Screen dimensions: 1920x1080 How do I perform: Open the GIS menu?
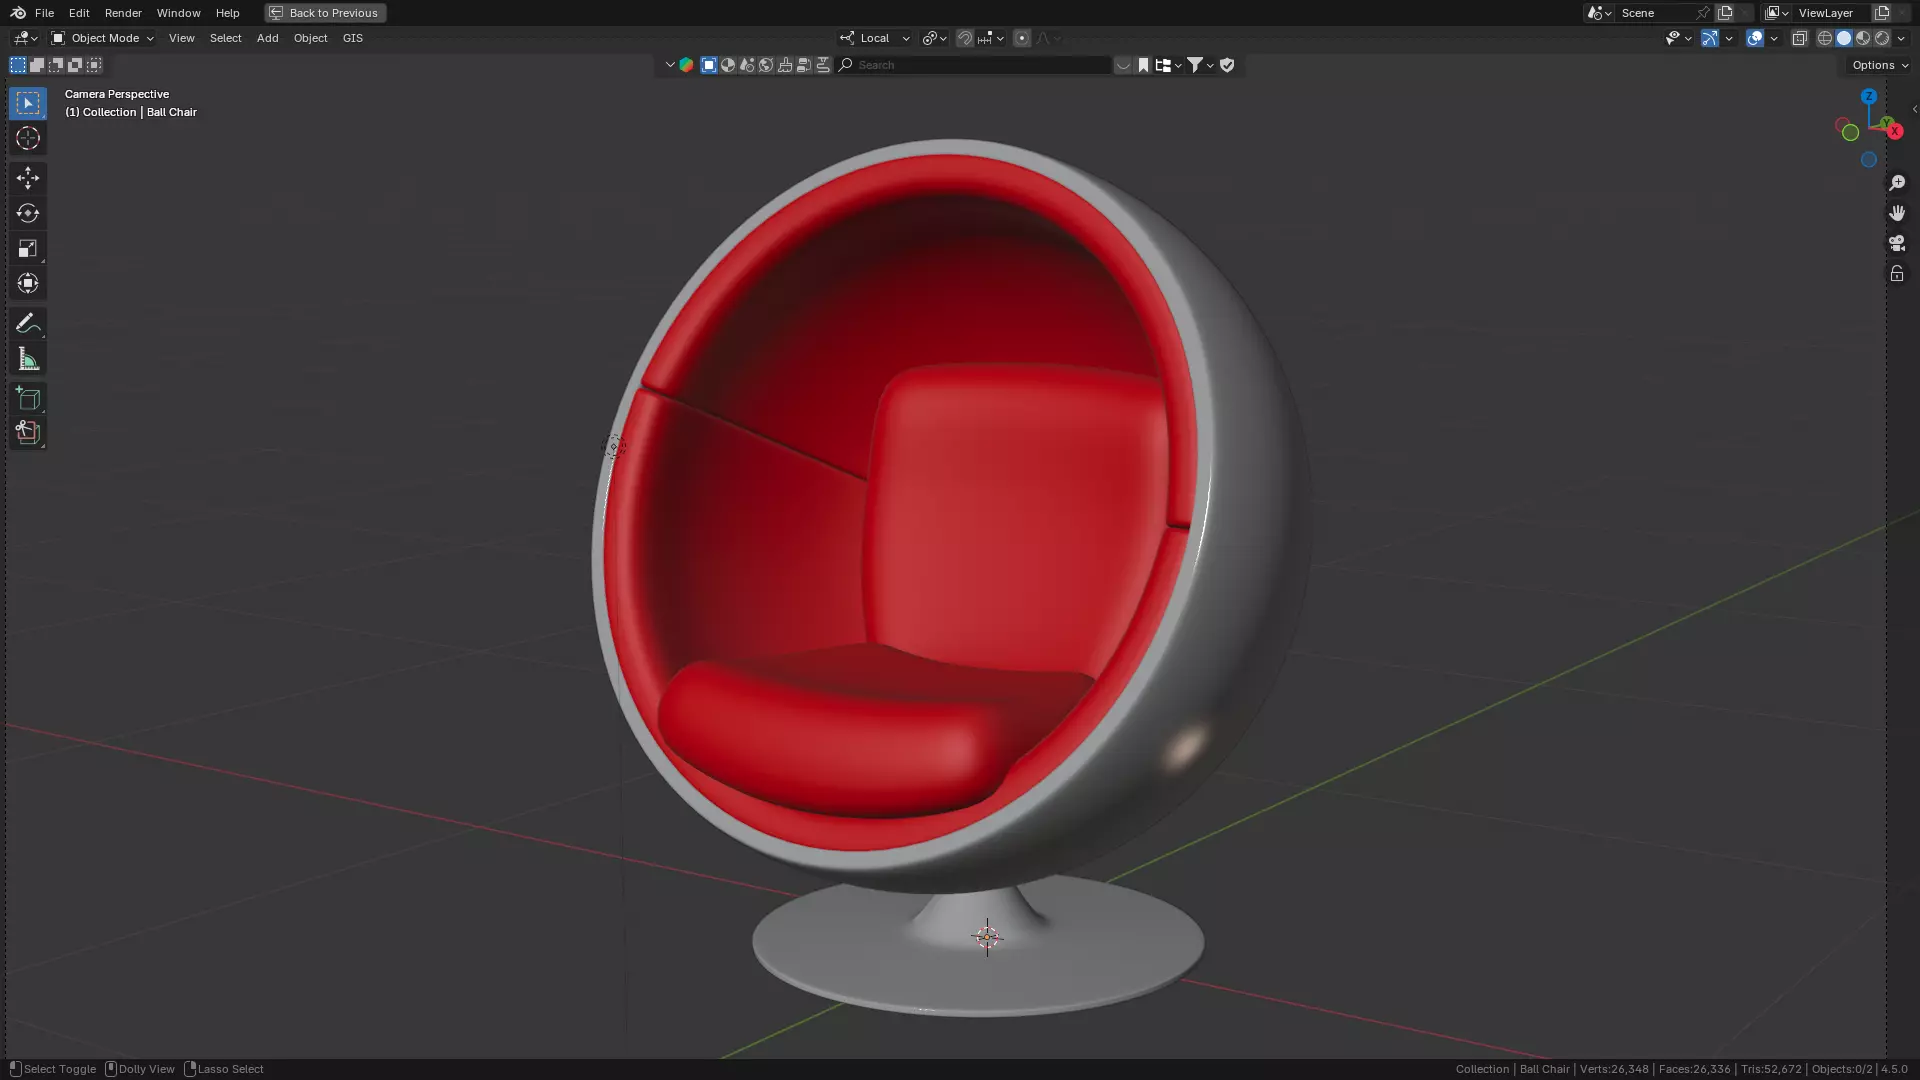(353, 38)
